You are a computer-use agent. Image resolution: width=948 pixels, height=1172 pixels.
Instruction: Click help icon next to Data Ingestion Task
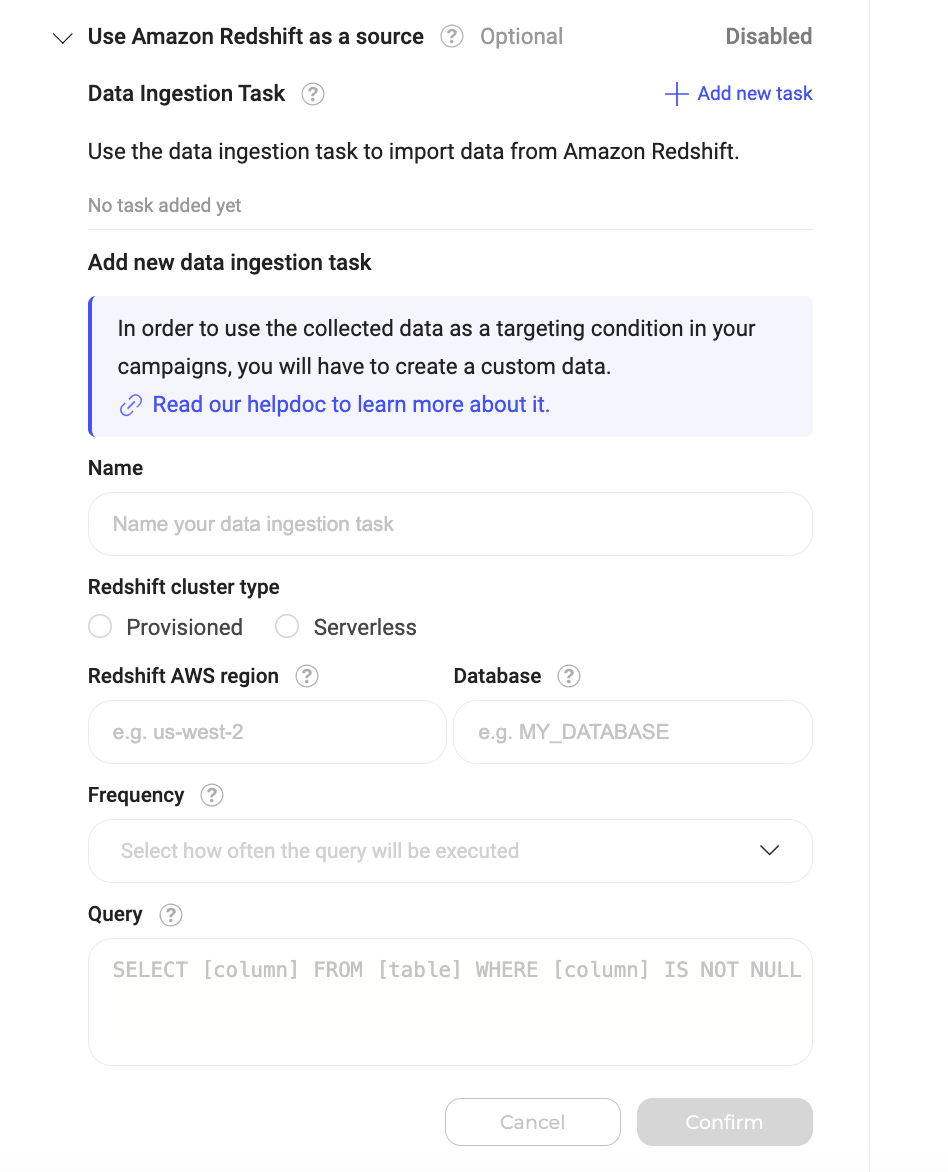[313, 94]
